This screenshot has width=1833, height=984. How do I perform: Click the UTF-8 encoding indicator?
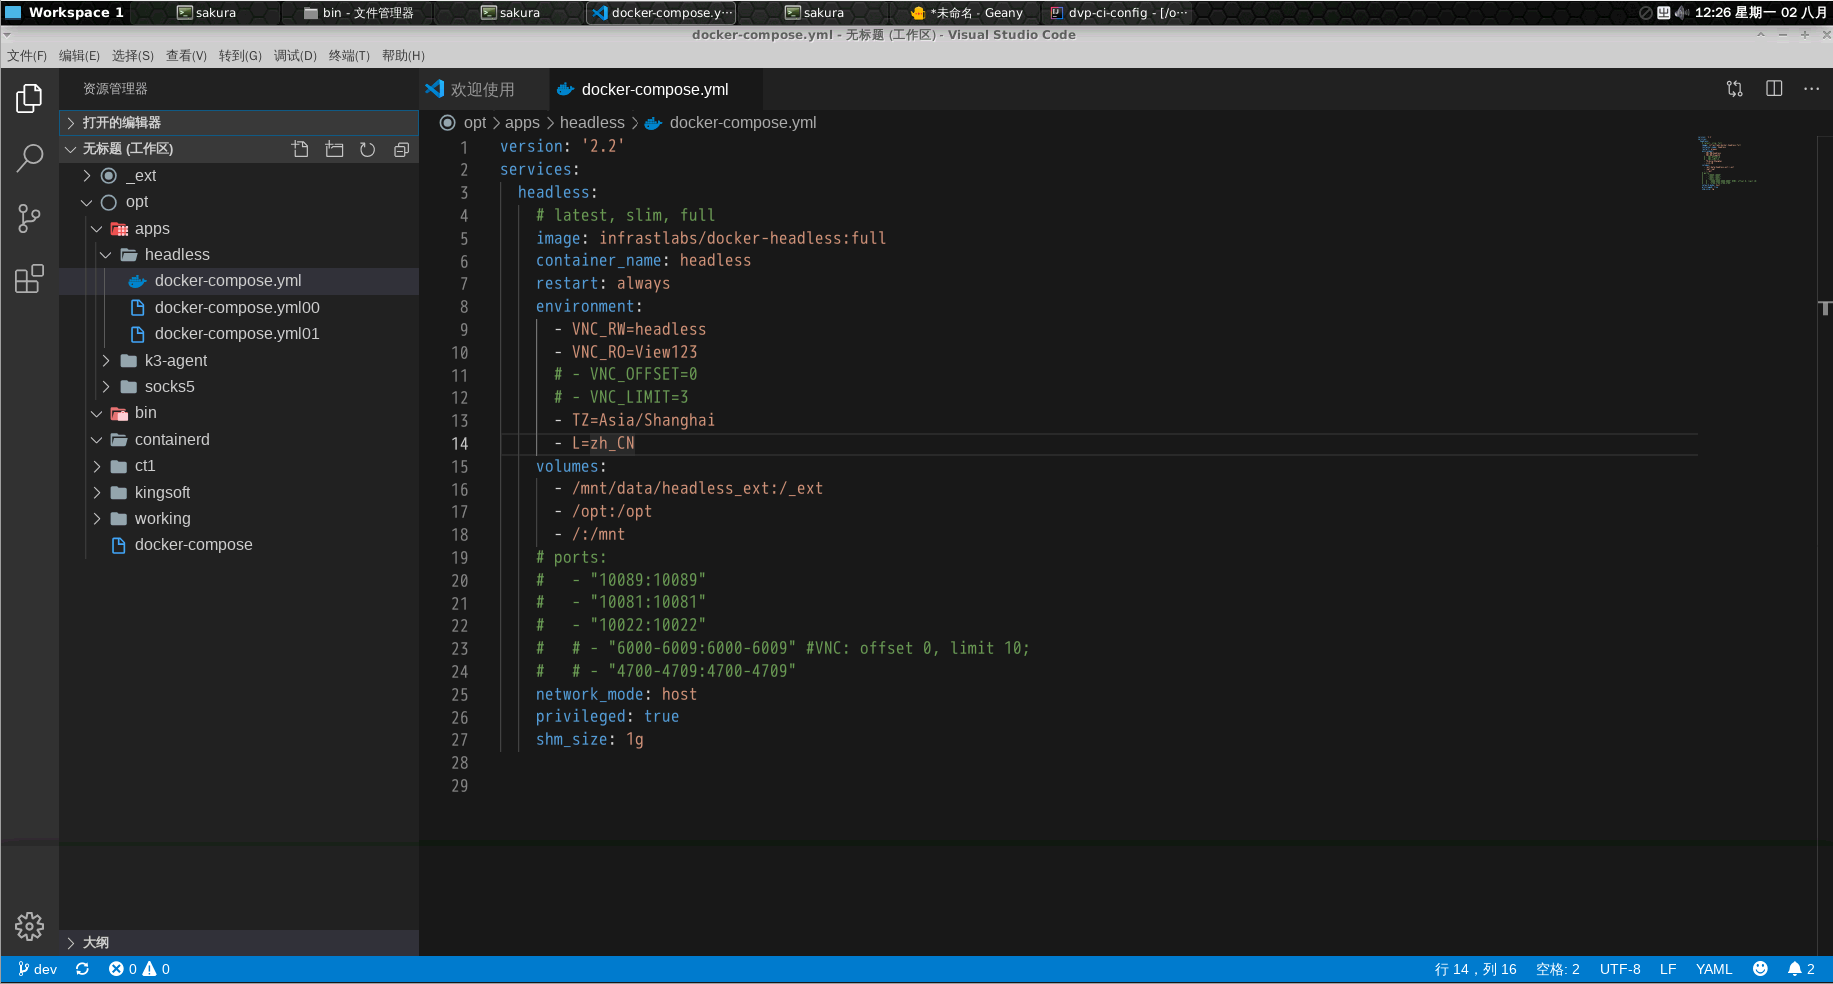[x=1620, y=968]
